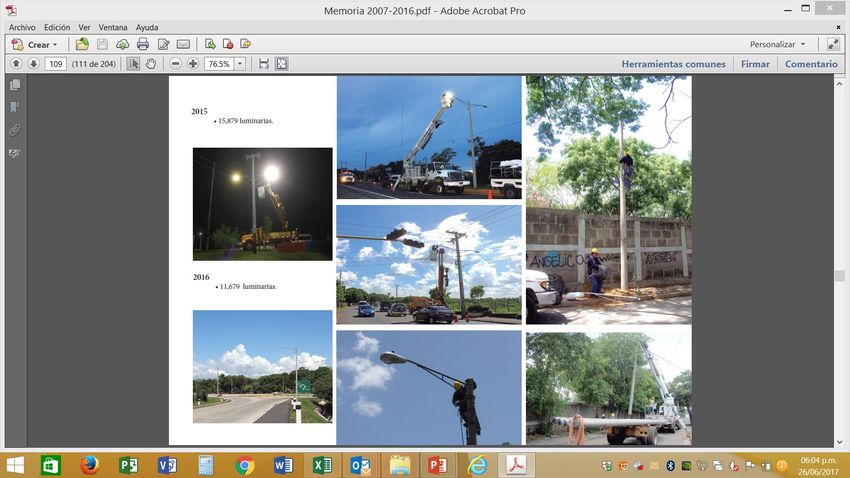The height and width of the screenshot is (478, 850).
Task: Go to the previous page arrow
Action: (x=16, y=64)
